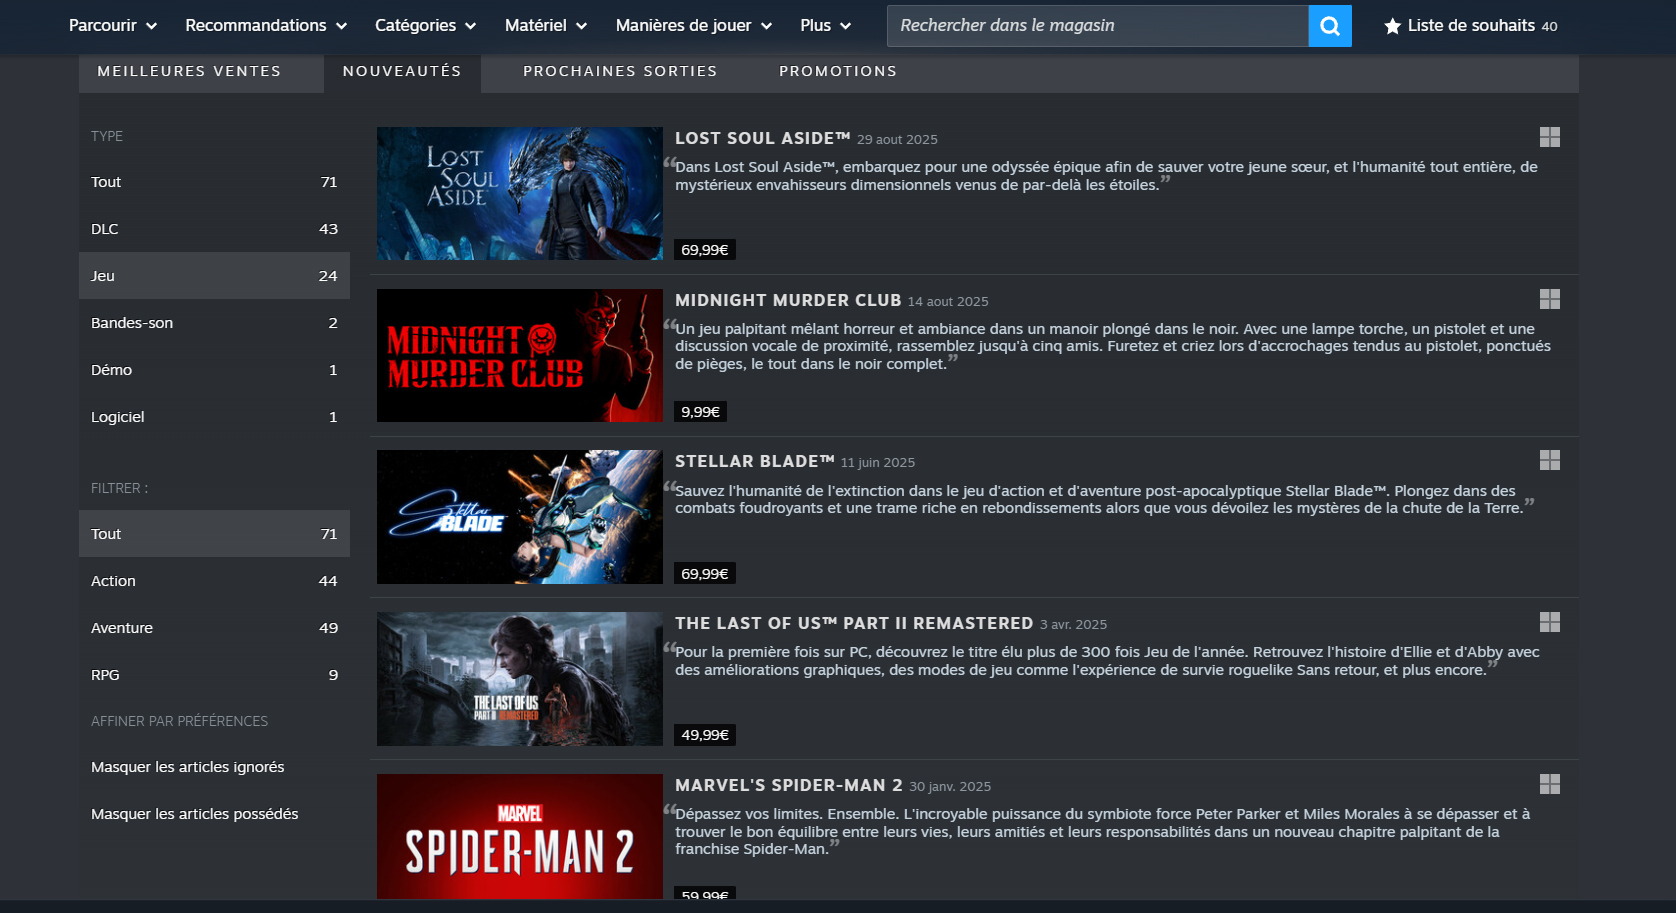The image size is (1676, 913).
Task: Open the Promotions tab
Action: pyautogui.click(x=838, y=72)
